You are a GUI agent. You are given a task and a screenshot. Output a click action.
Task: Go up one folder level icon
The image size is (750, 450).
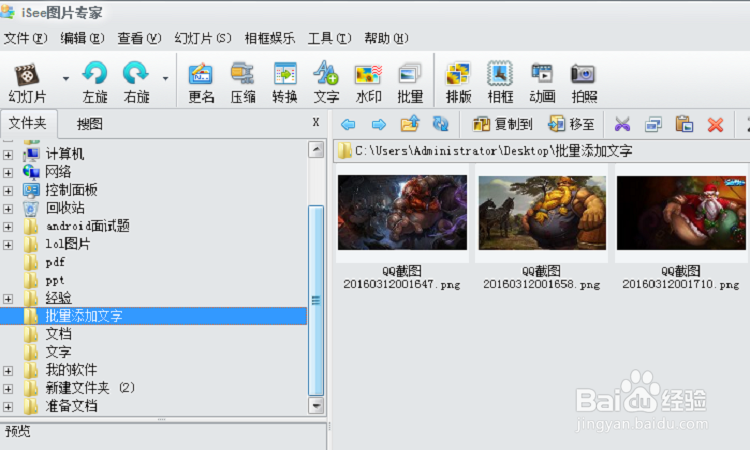tap(410, 124)
